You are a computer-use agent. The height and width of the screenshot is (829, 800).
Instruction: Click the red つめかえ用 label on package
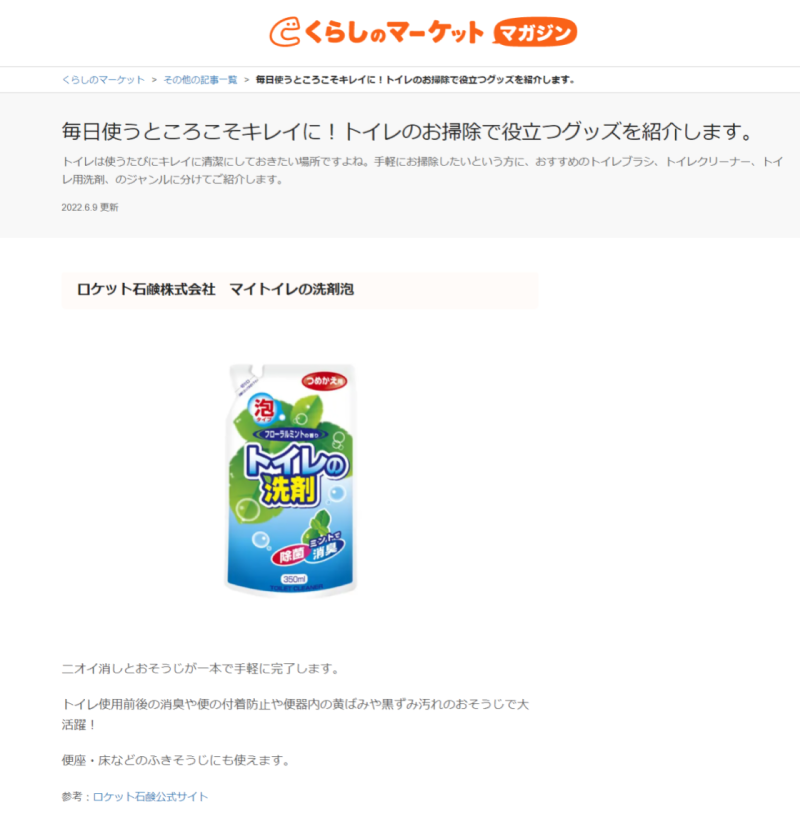tap(324, 381)
